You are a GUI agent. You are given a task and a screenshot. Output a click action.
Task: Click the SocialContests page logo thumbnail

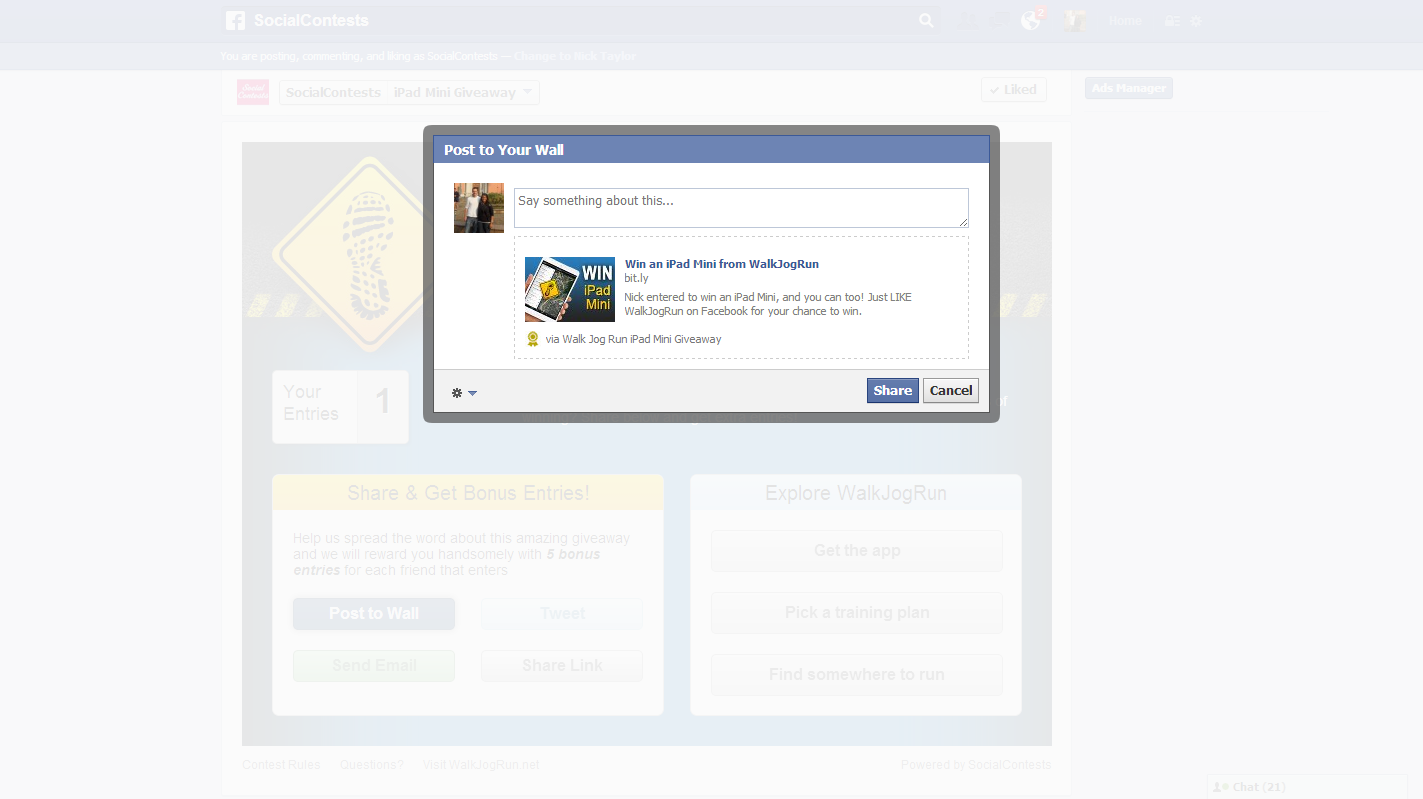(x=253, y=92)
